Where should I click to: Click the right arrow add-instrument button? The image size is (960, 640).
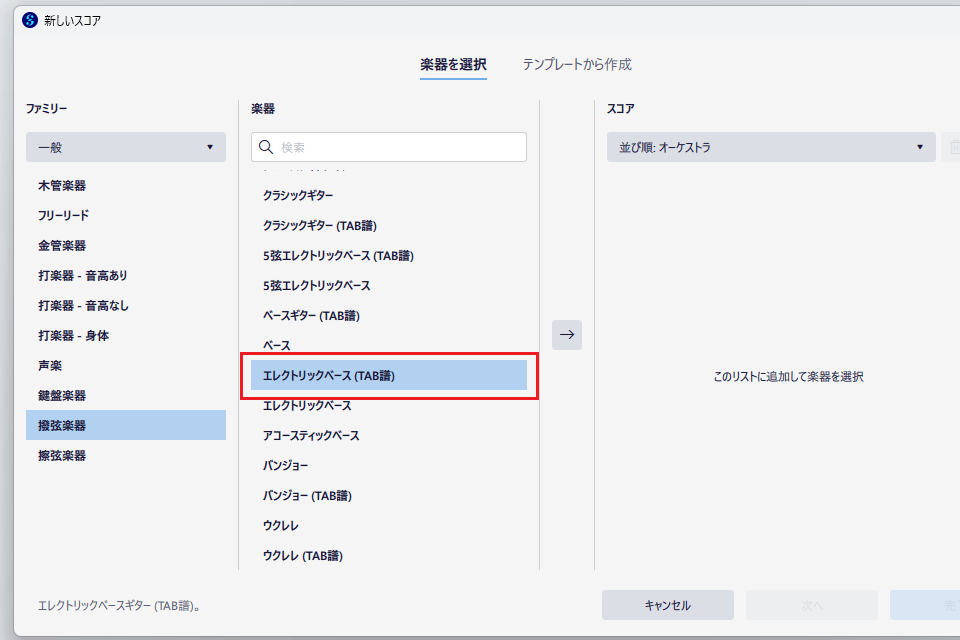[x=567, y=335]
